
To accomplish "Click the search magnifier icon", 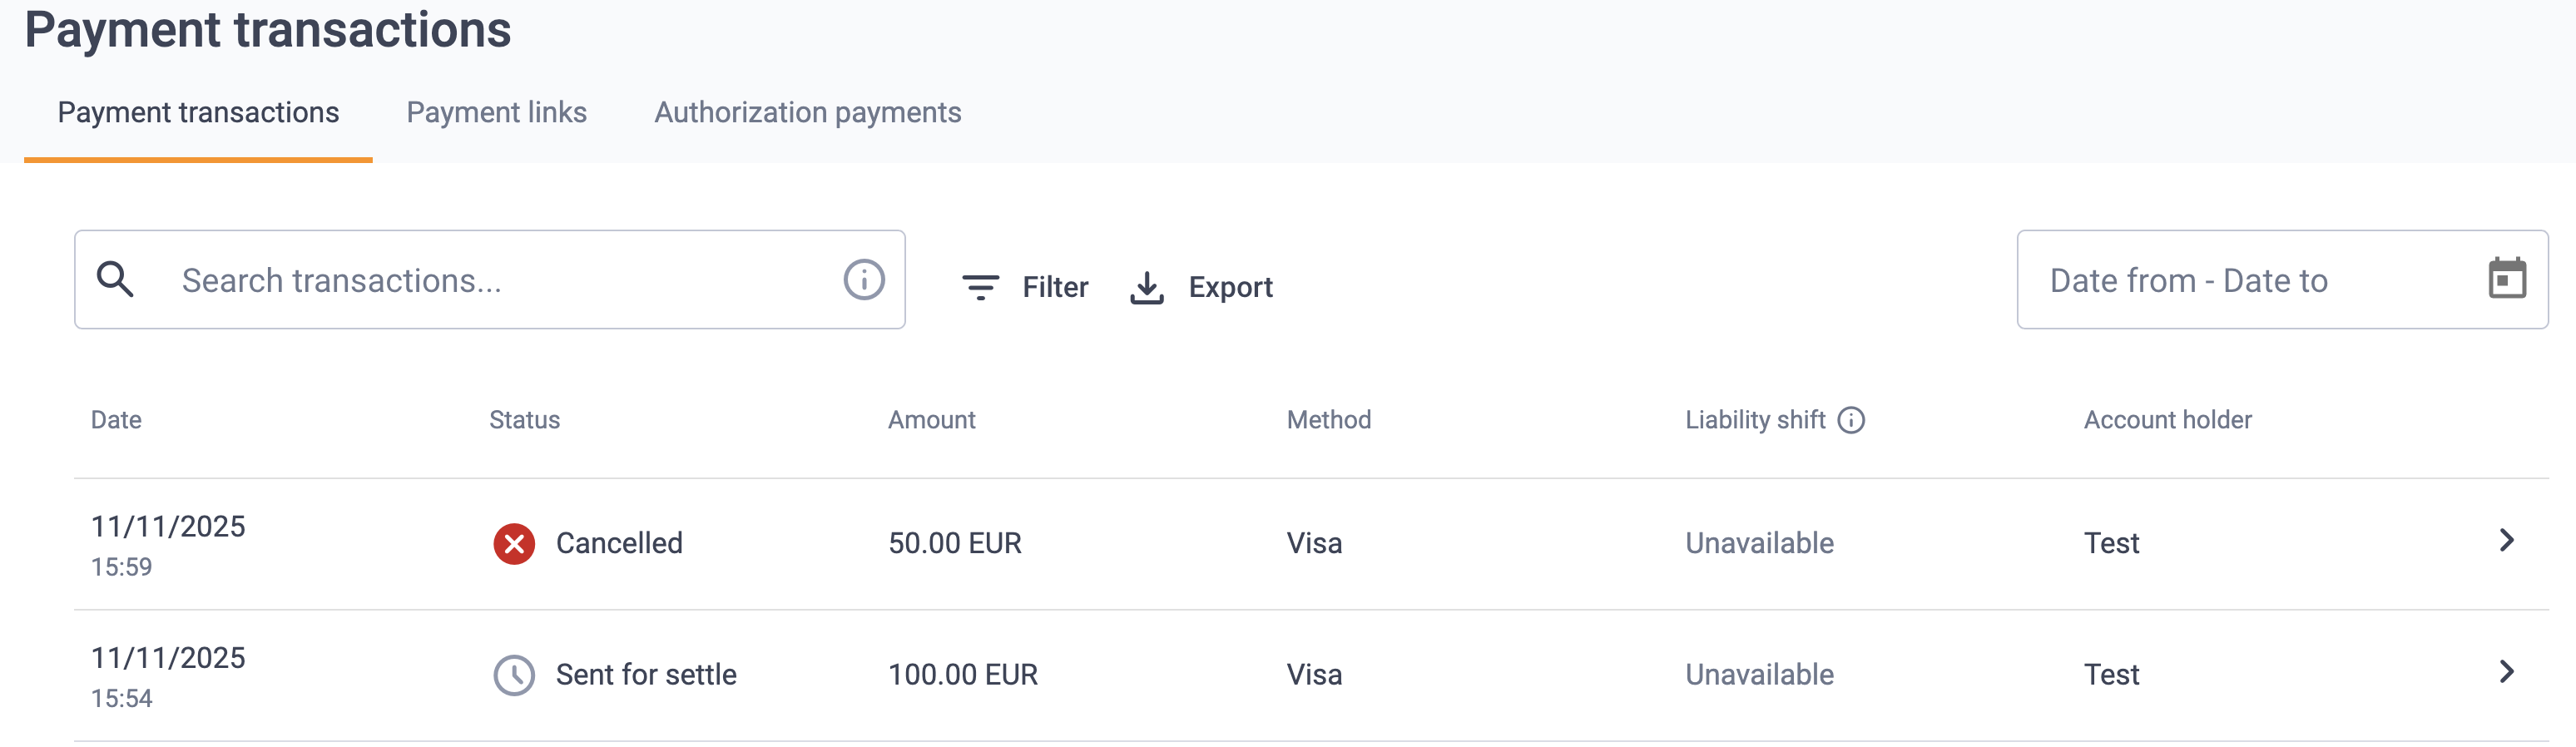I will [x=115, y=279].
